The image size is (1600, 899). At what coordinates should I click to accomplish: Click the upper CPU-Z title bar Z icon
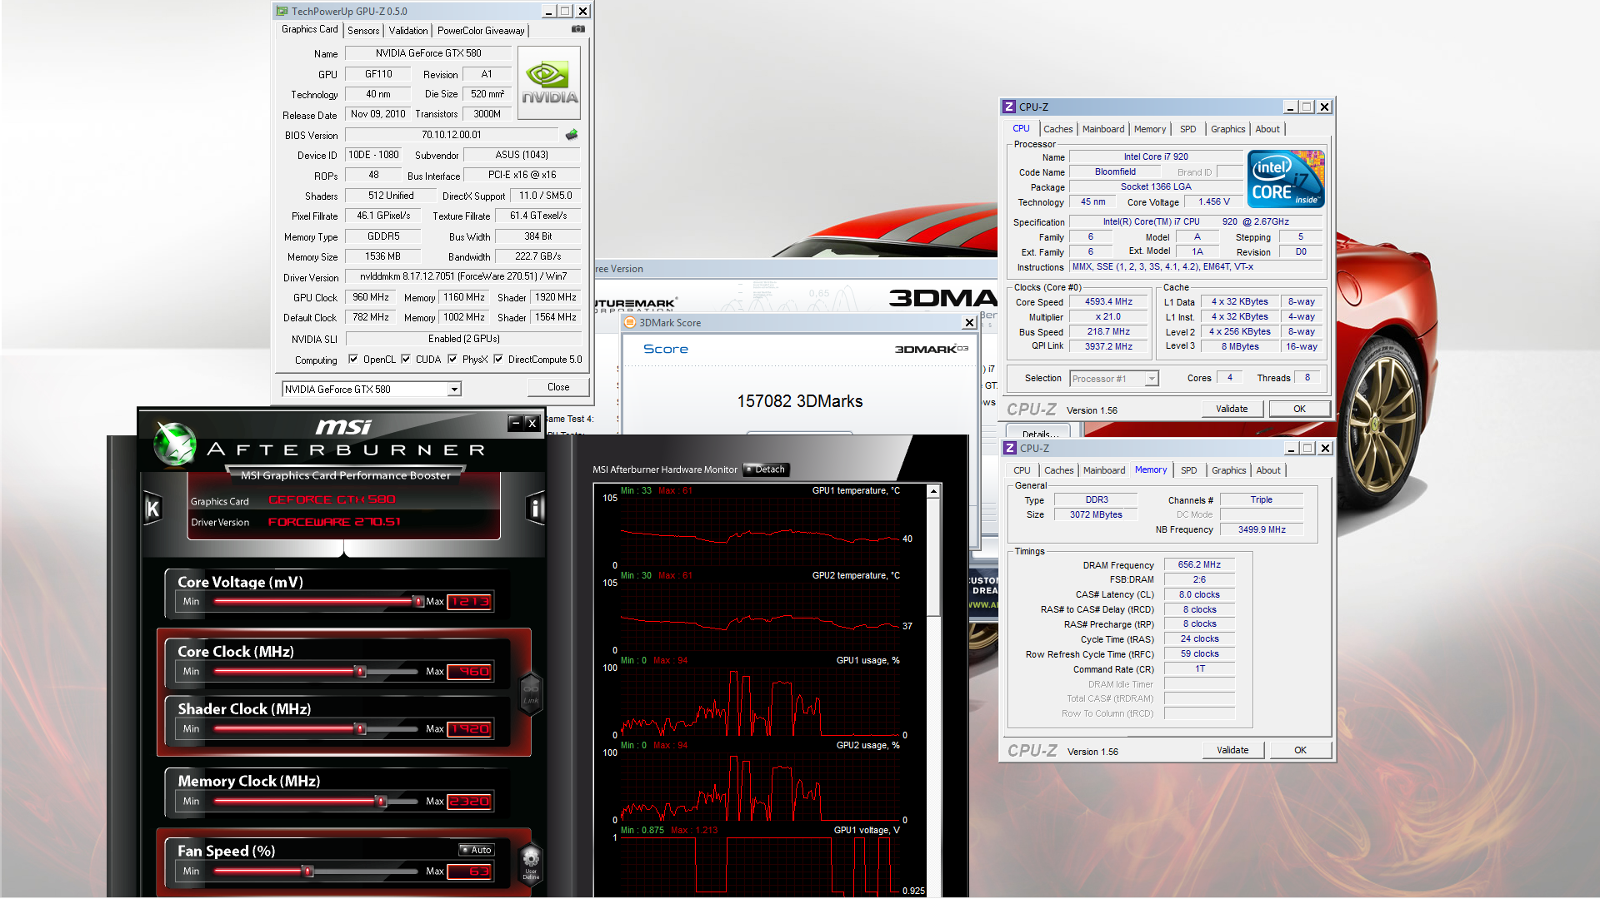click(x=1009, y=107)
